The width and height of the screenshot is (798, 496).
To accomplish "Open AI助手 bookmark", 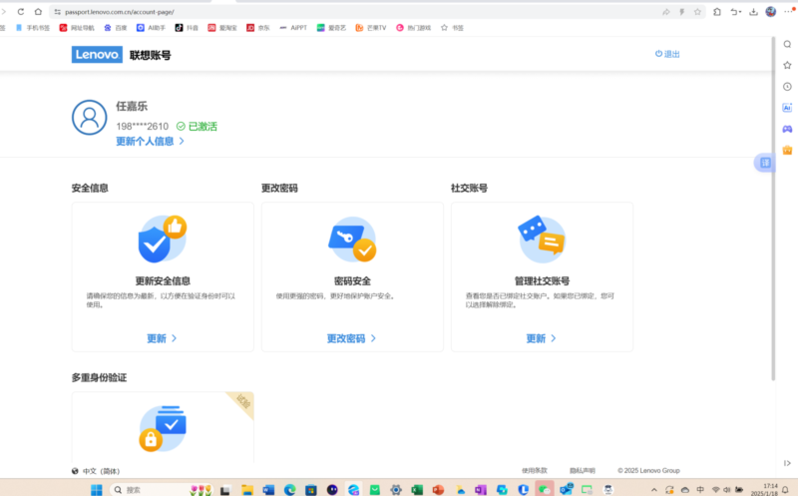I will (151, 28).
